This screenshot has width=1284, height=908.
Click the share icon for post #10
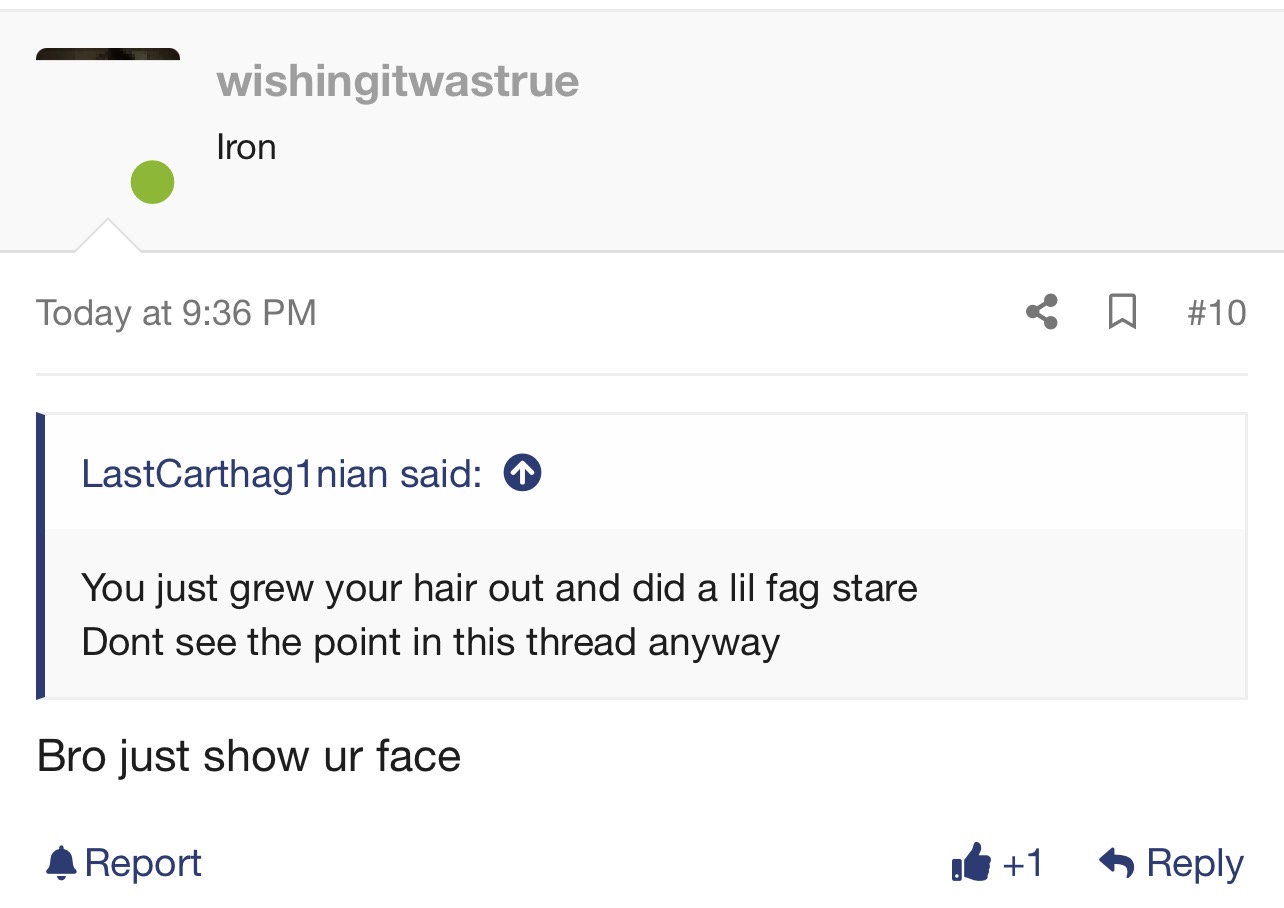(x=1042, y=312)
